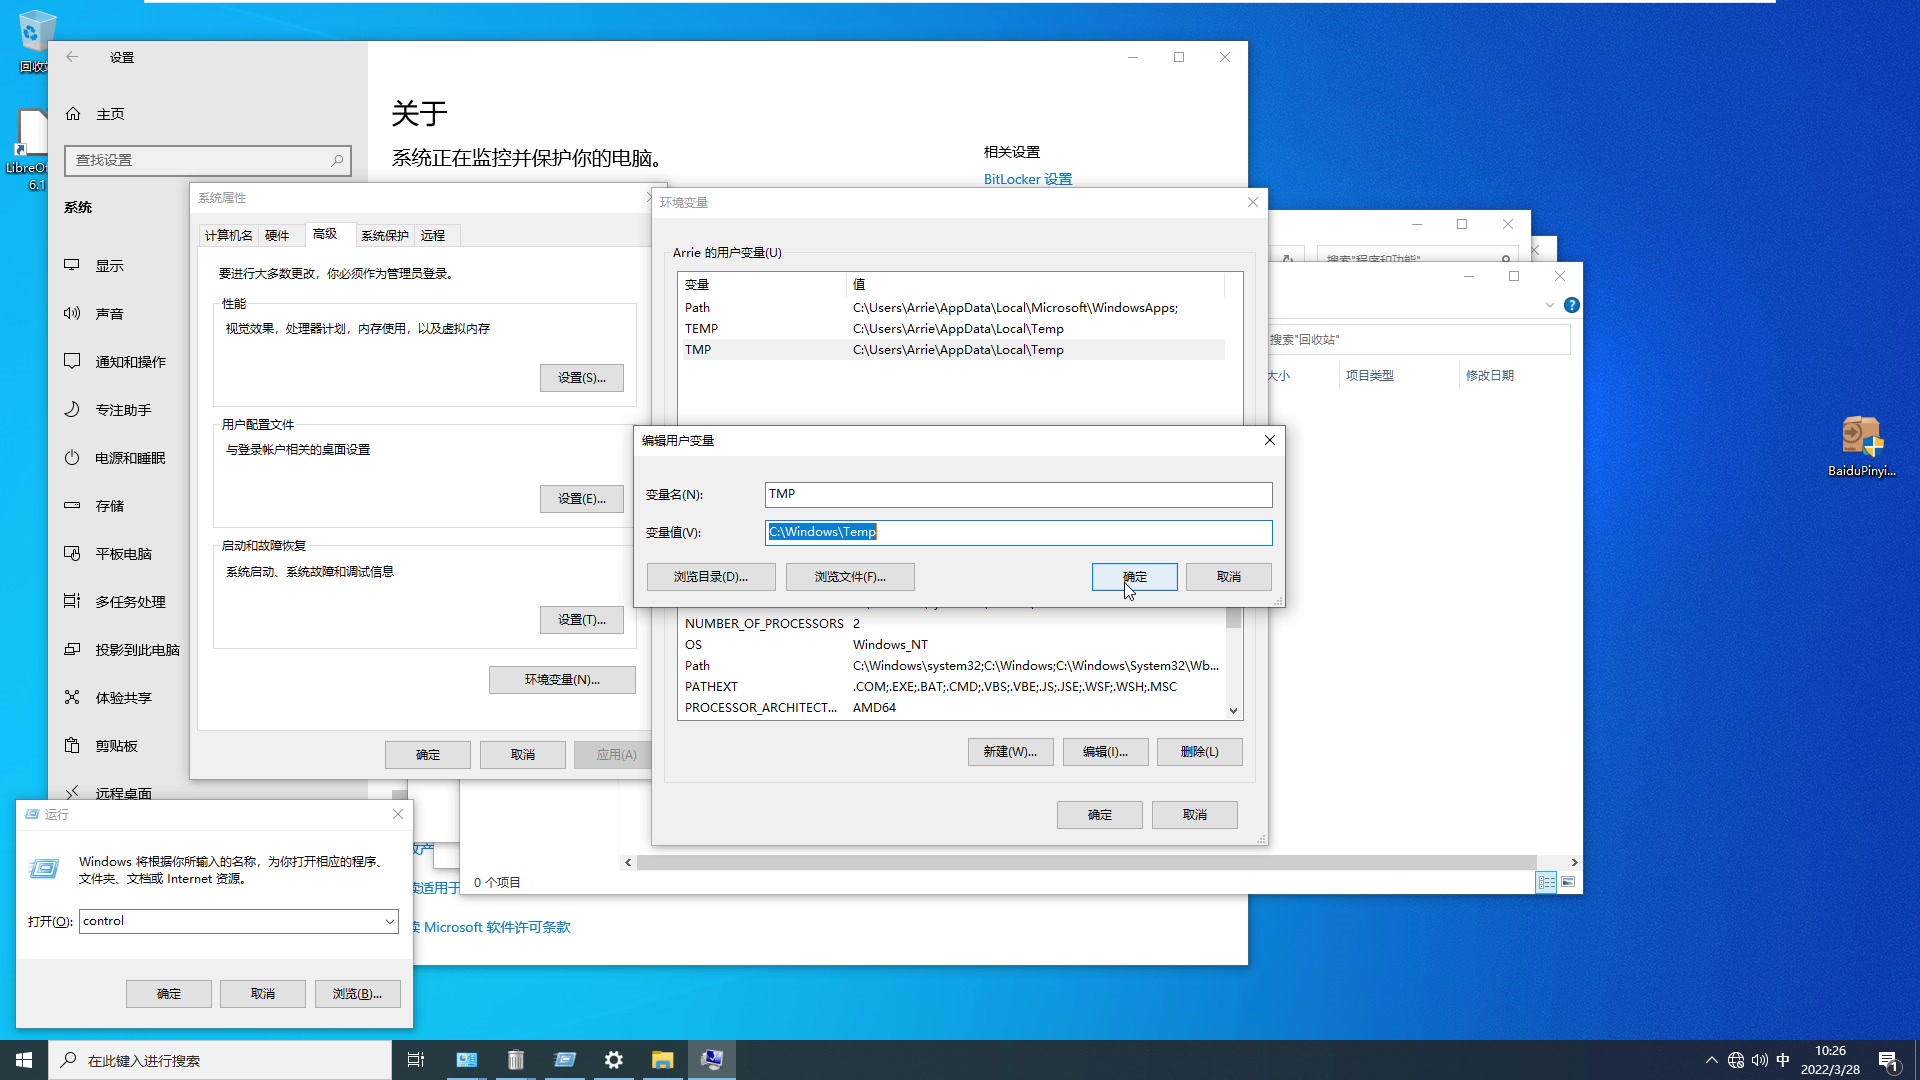Click Browse(B) in the Run dialog
This screenshot has height=1080, width=1920.
(x=357, y=994)
